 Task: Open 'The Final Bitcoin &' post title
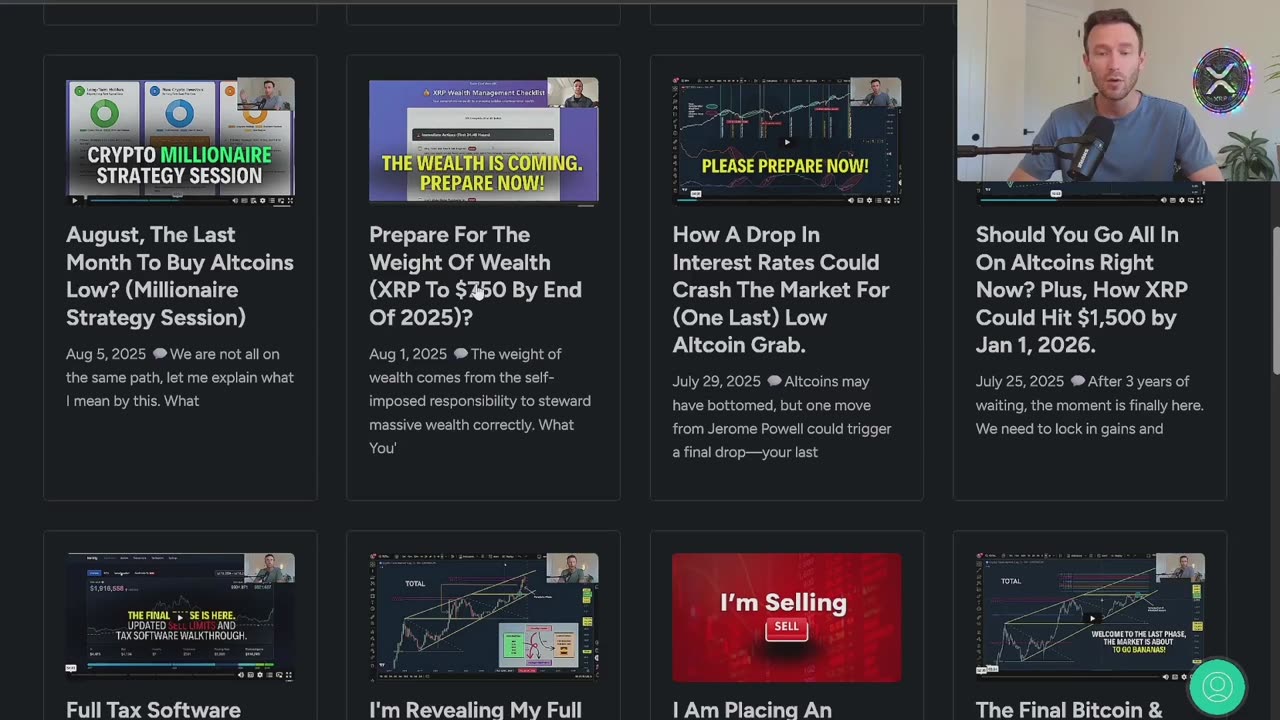tap(1069, 709)
